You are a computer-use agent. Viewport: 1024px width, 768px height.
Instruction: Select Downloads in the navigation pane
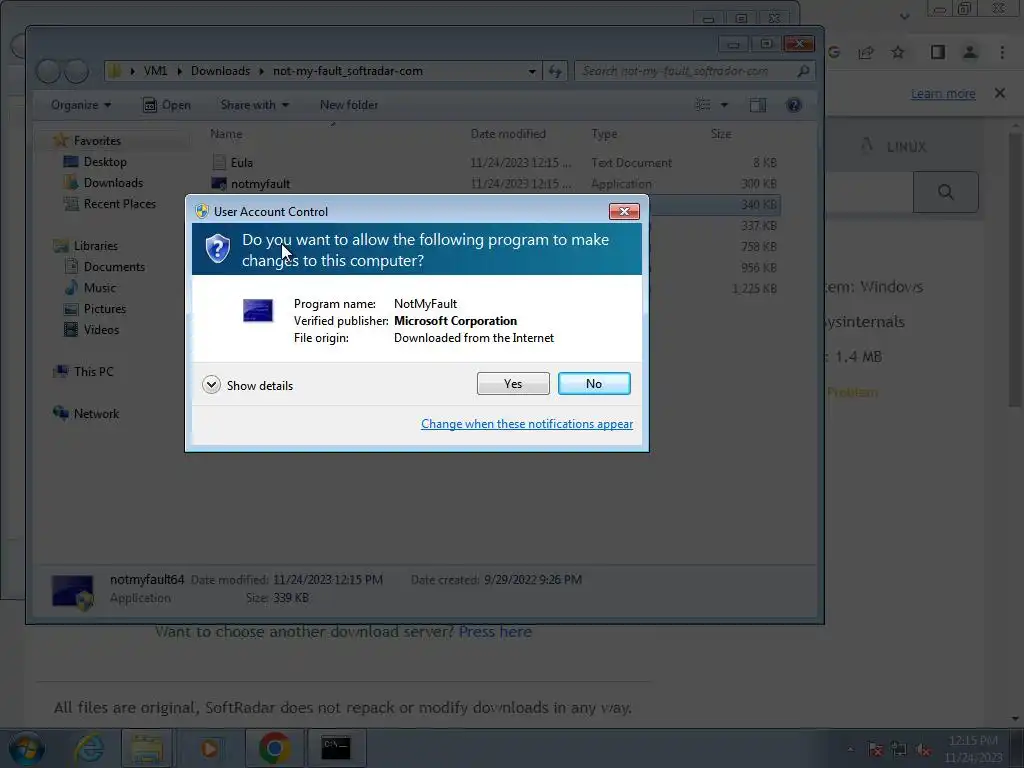(x=113, y=183)
